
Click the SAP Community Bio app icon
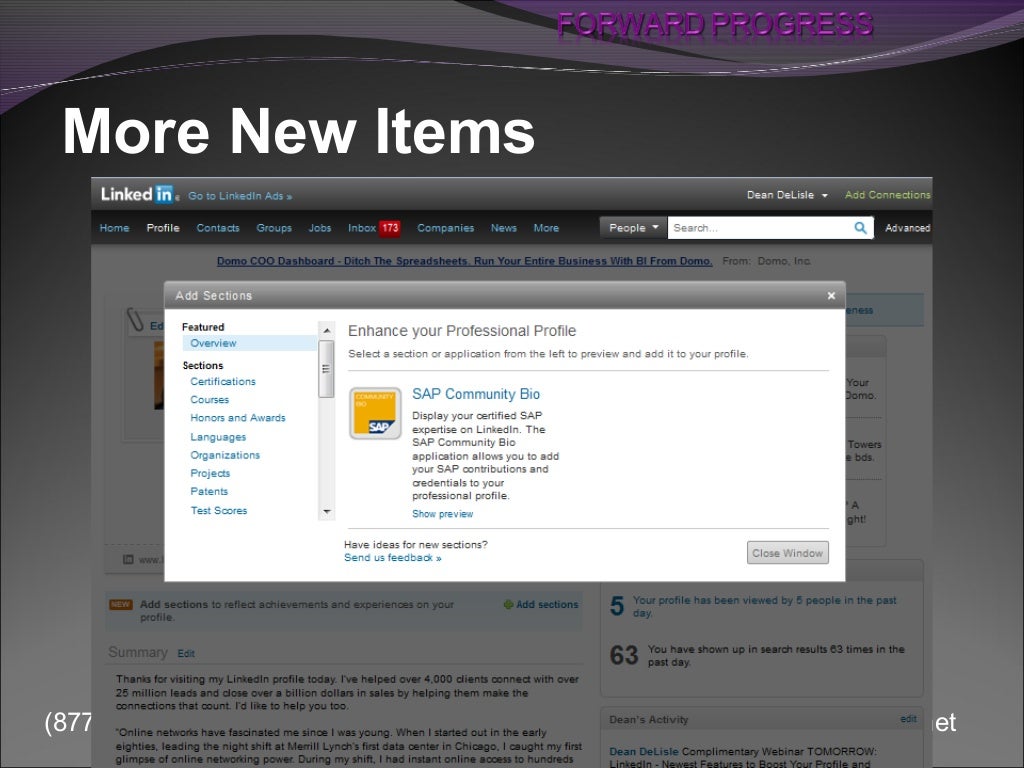click(x=375, y=413)
